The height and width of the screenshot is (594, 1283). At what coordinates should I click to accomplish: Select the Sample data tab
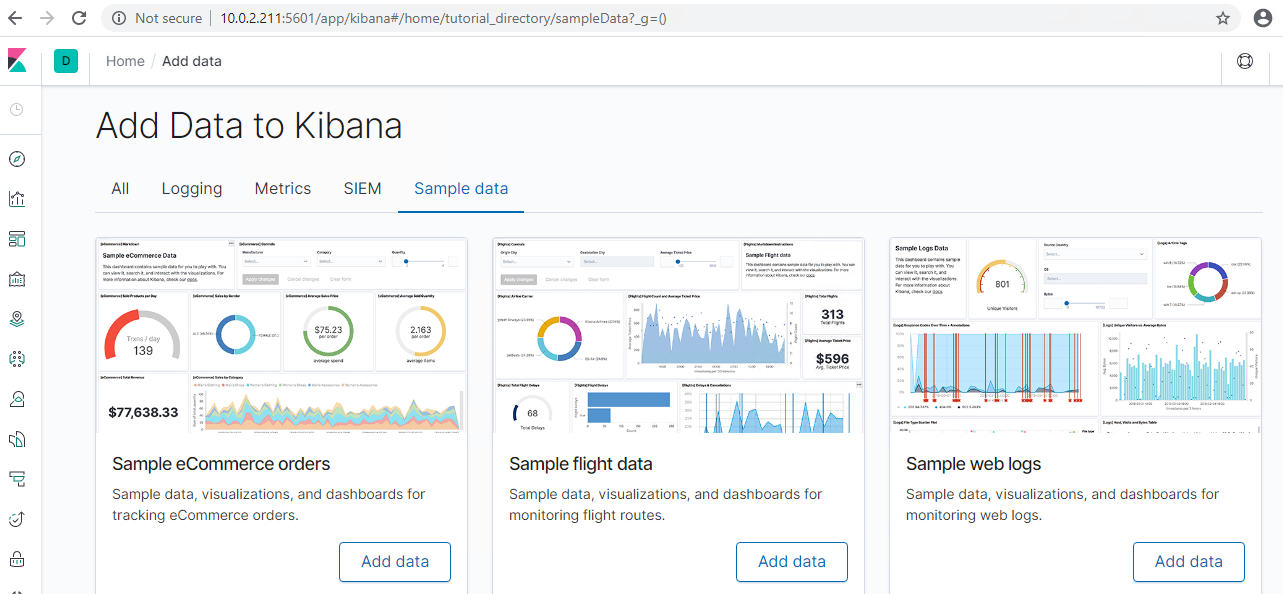click(461, 188)
